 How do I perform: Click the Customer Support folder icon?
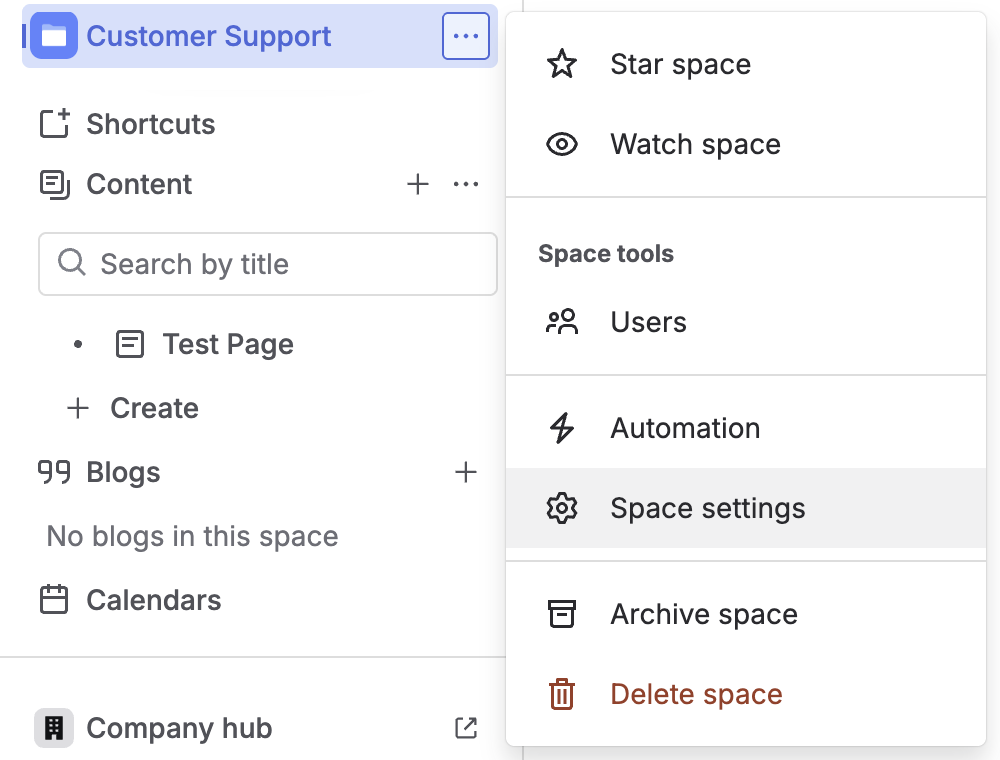[x=54, y=37]
